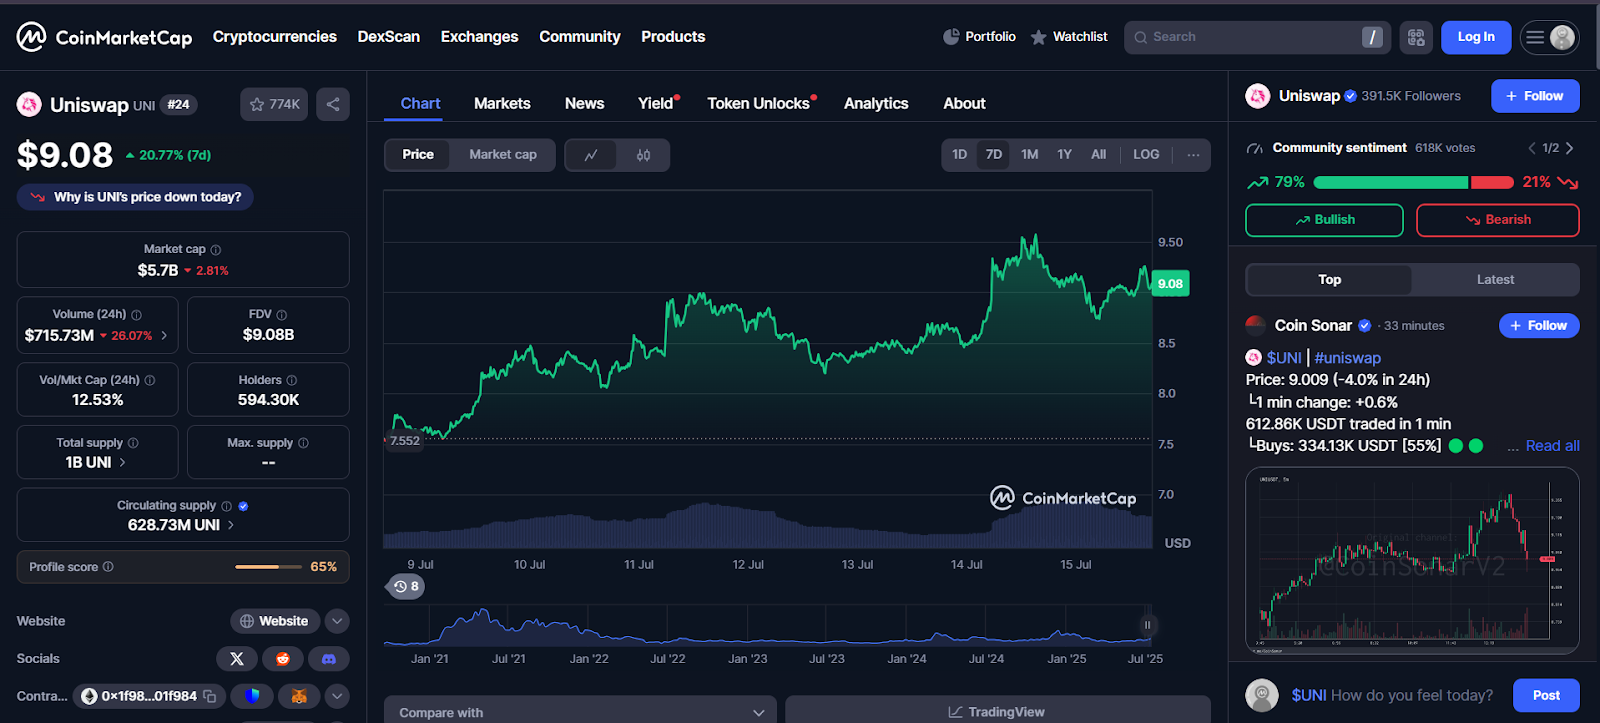1600x723 pixels.
Task: Open chart more options ellipsis
Action: coord(1193,155)
